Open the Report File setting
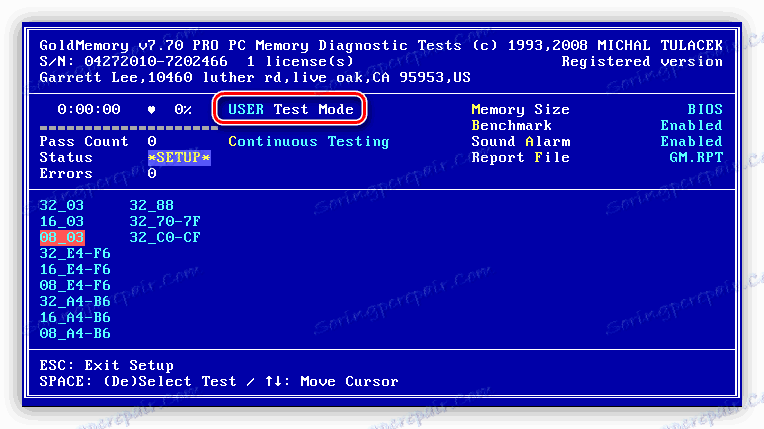Viewport: 764px width, 429px height. pyautogui.click(x=520, y=157)
